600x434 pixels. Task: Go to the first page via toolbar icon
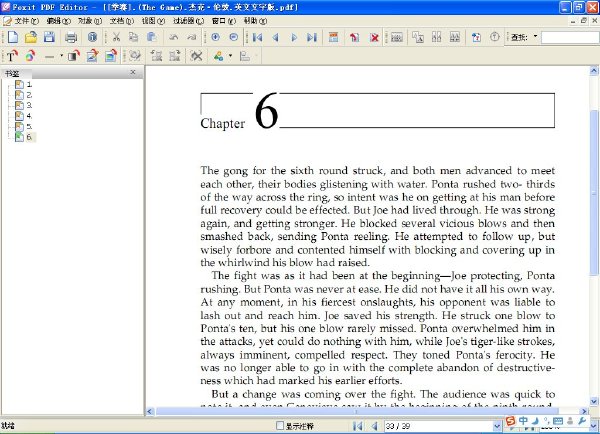[x=258, y=37]
